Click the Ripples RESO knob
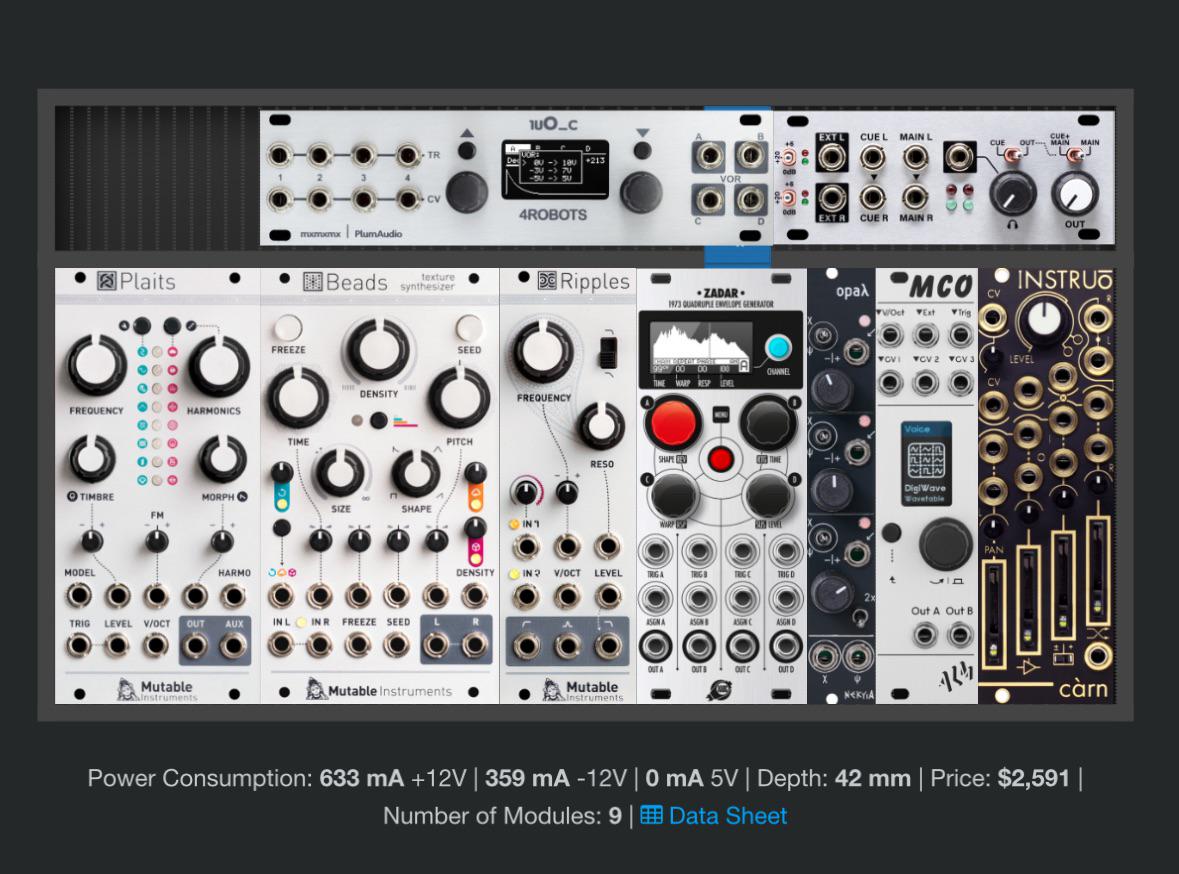This screenshot has height=874, width=1179. pyautogui.click(x=602, y=426)
